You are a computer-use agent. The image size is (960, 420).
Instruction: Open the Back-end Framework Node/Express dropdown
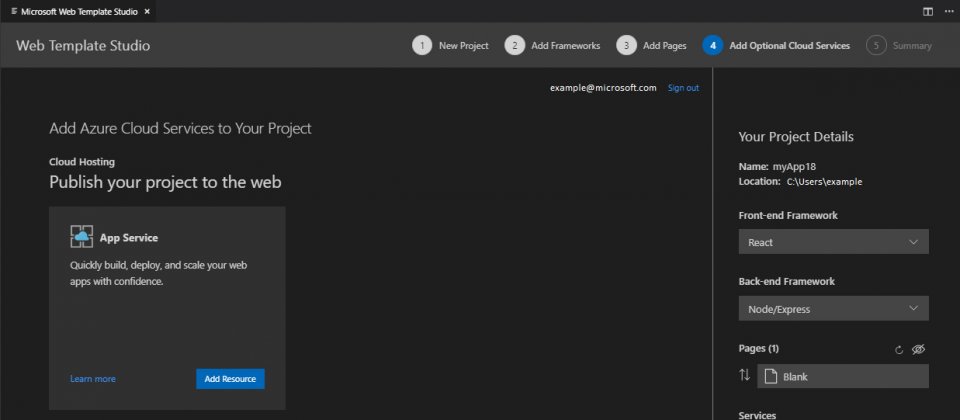click(833, 309)
